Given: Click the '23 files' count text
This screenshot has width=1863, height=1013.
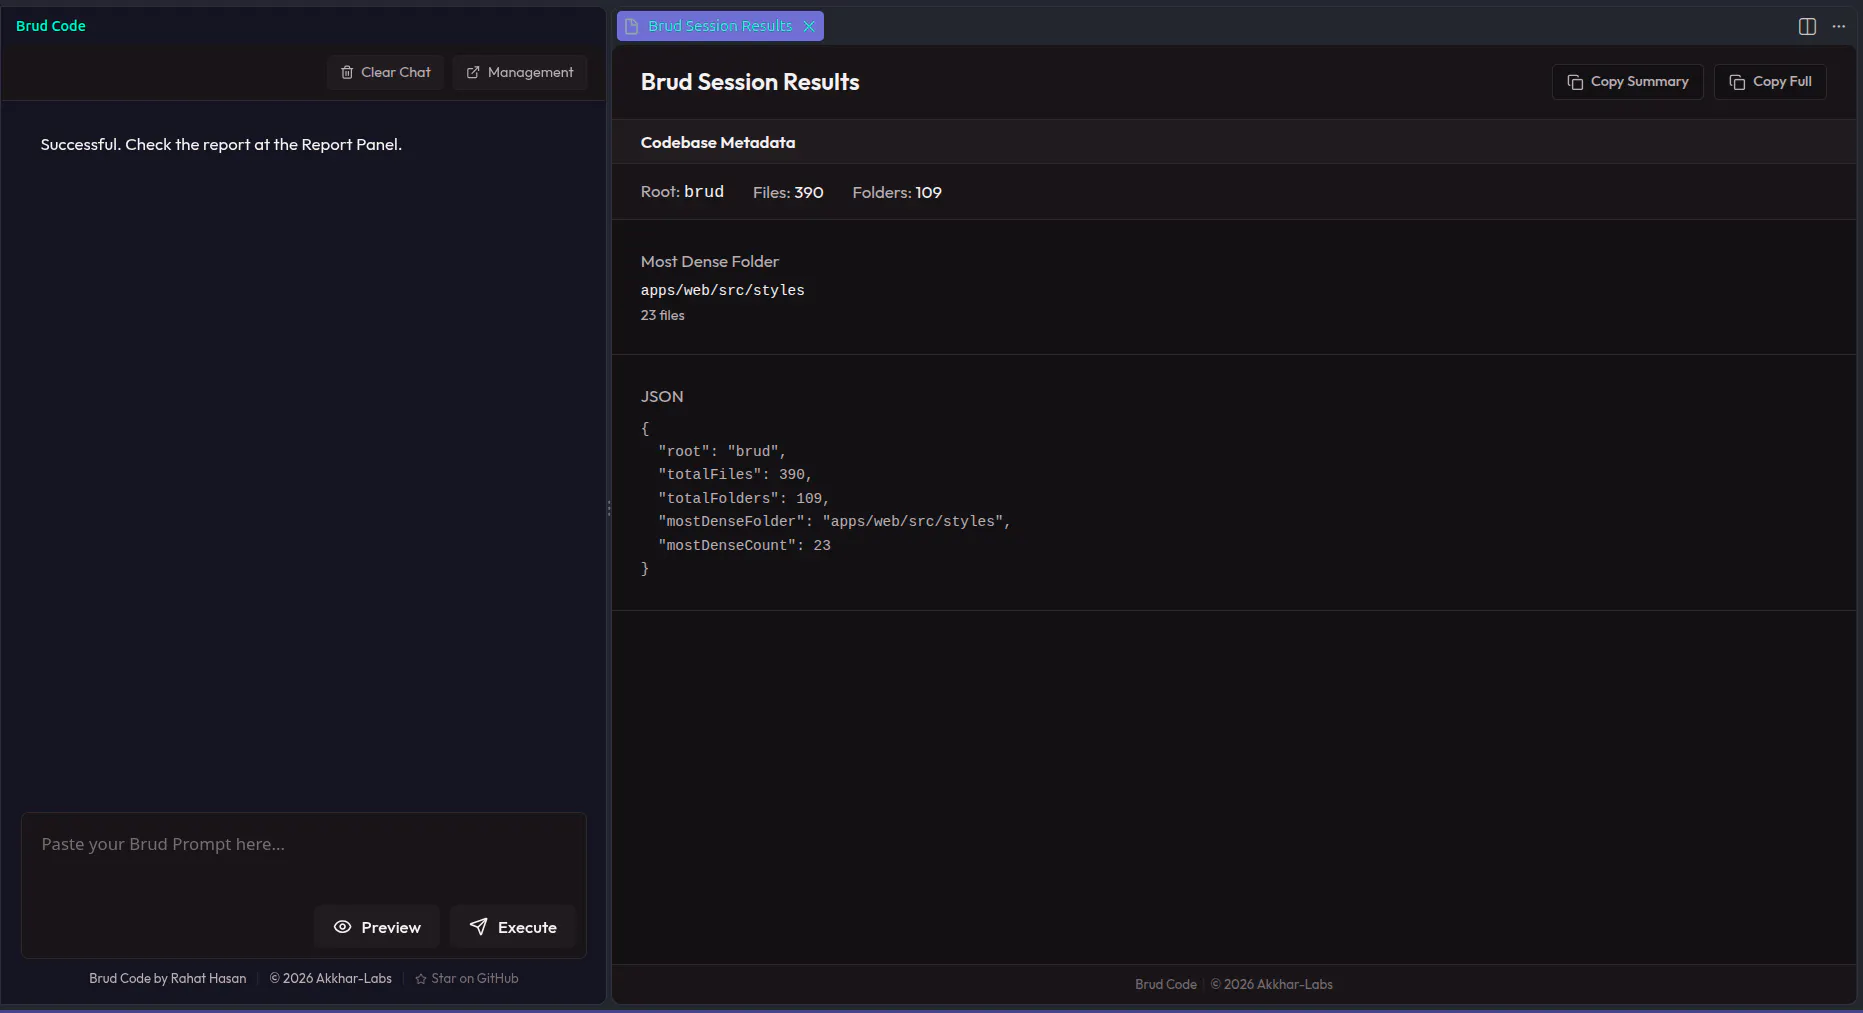Looking at the screenshot, I should 663,315.
